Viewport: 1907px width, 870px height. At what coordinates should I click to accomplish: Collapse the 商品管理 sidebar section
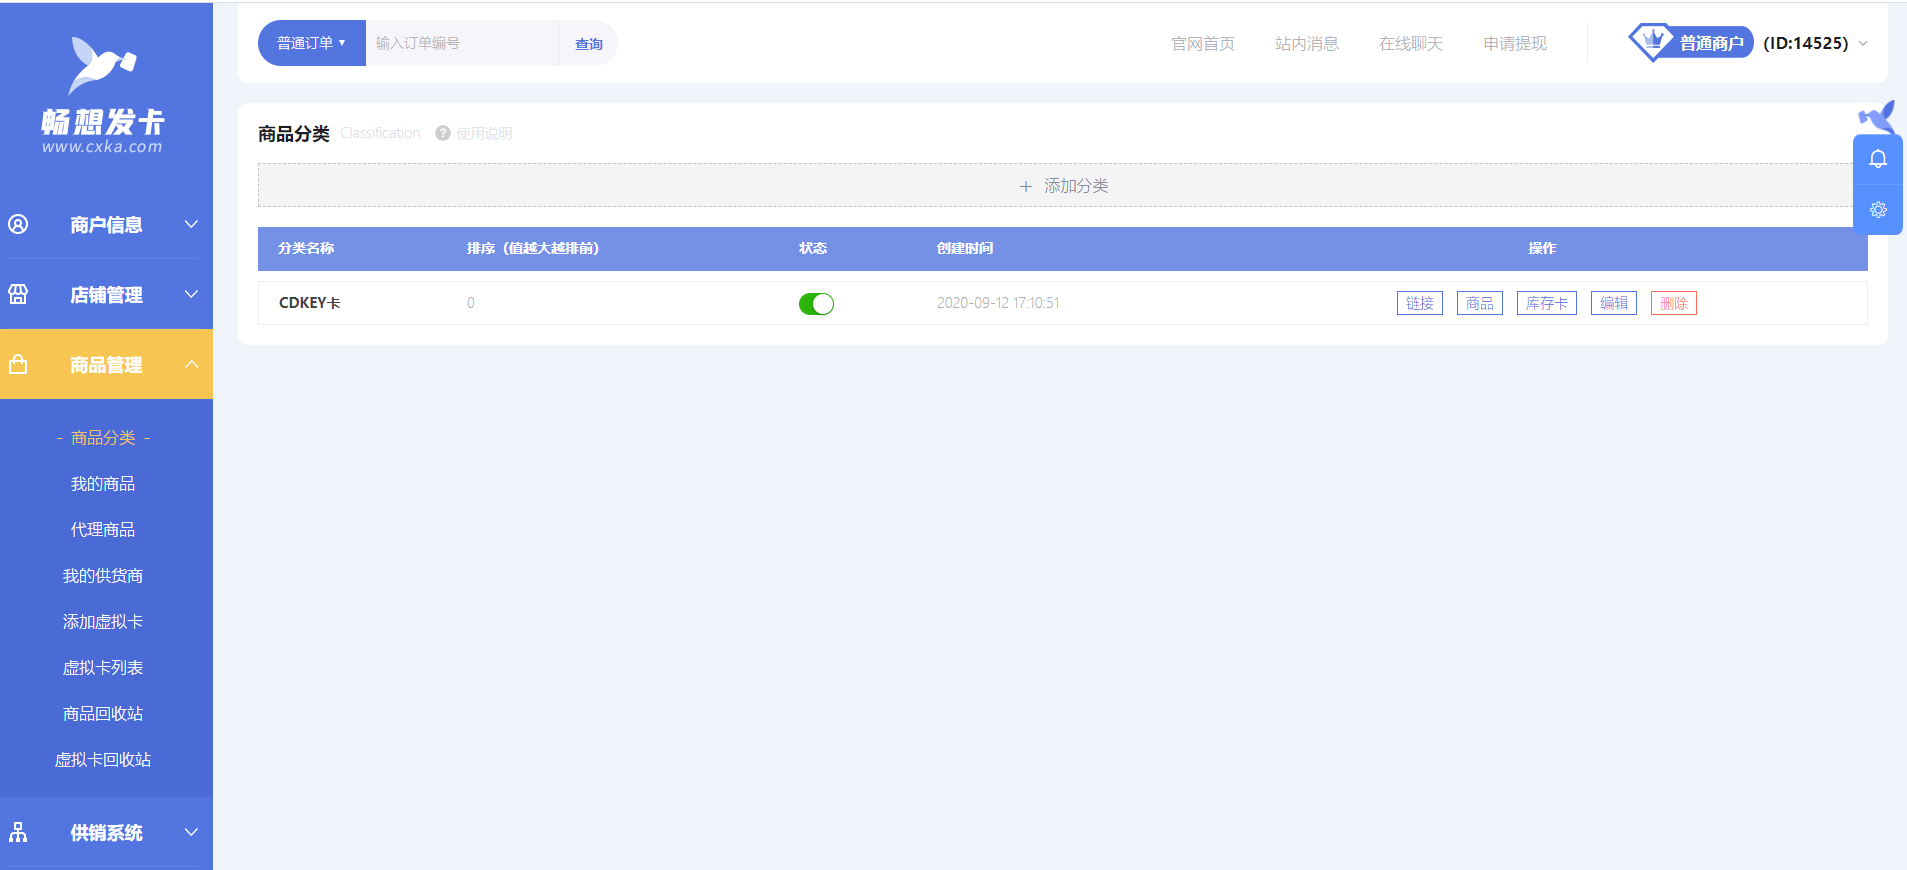191,365
